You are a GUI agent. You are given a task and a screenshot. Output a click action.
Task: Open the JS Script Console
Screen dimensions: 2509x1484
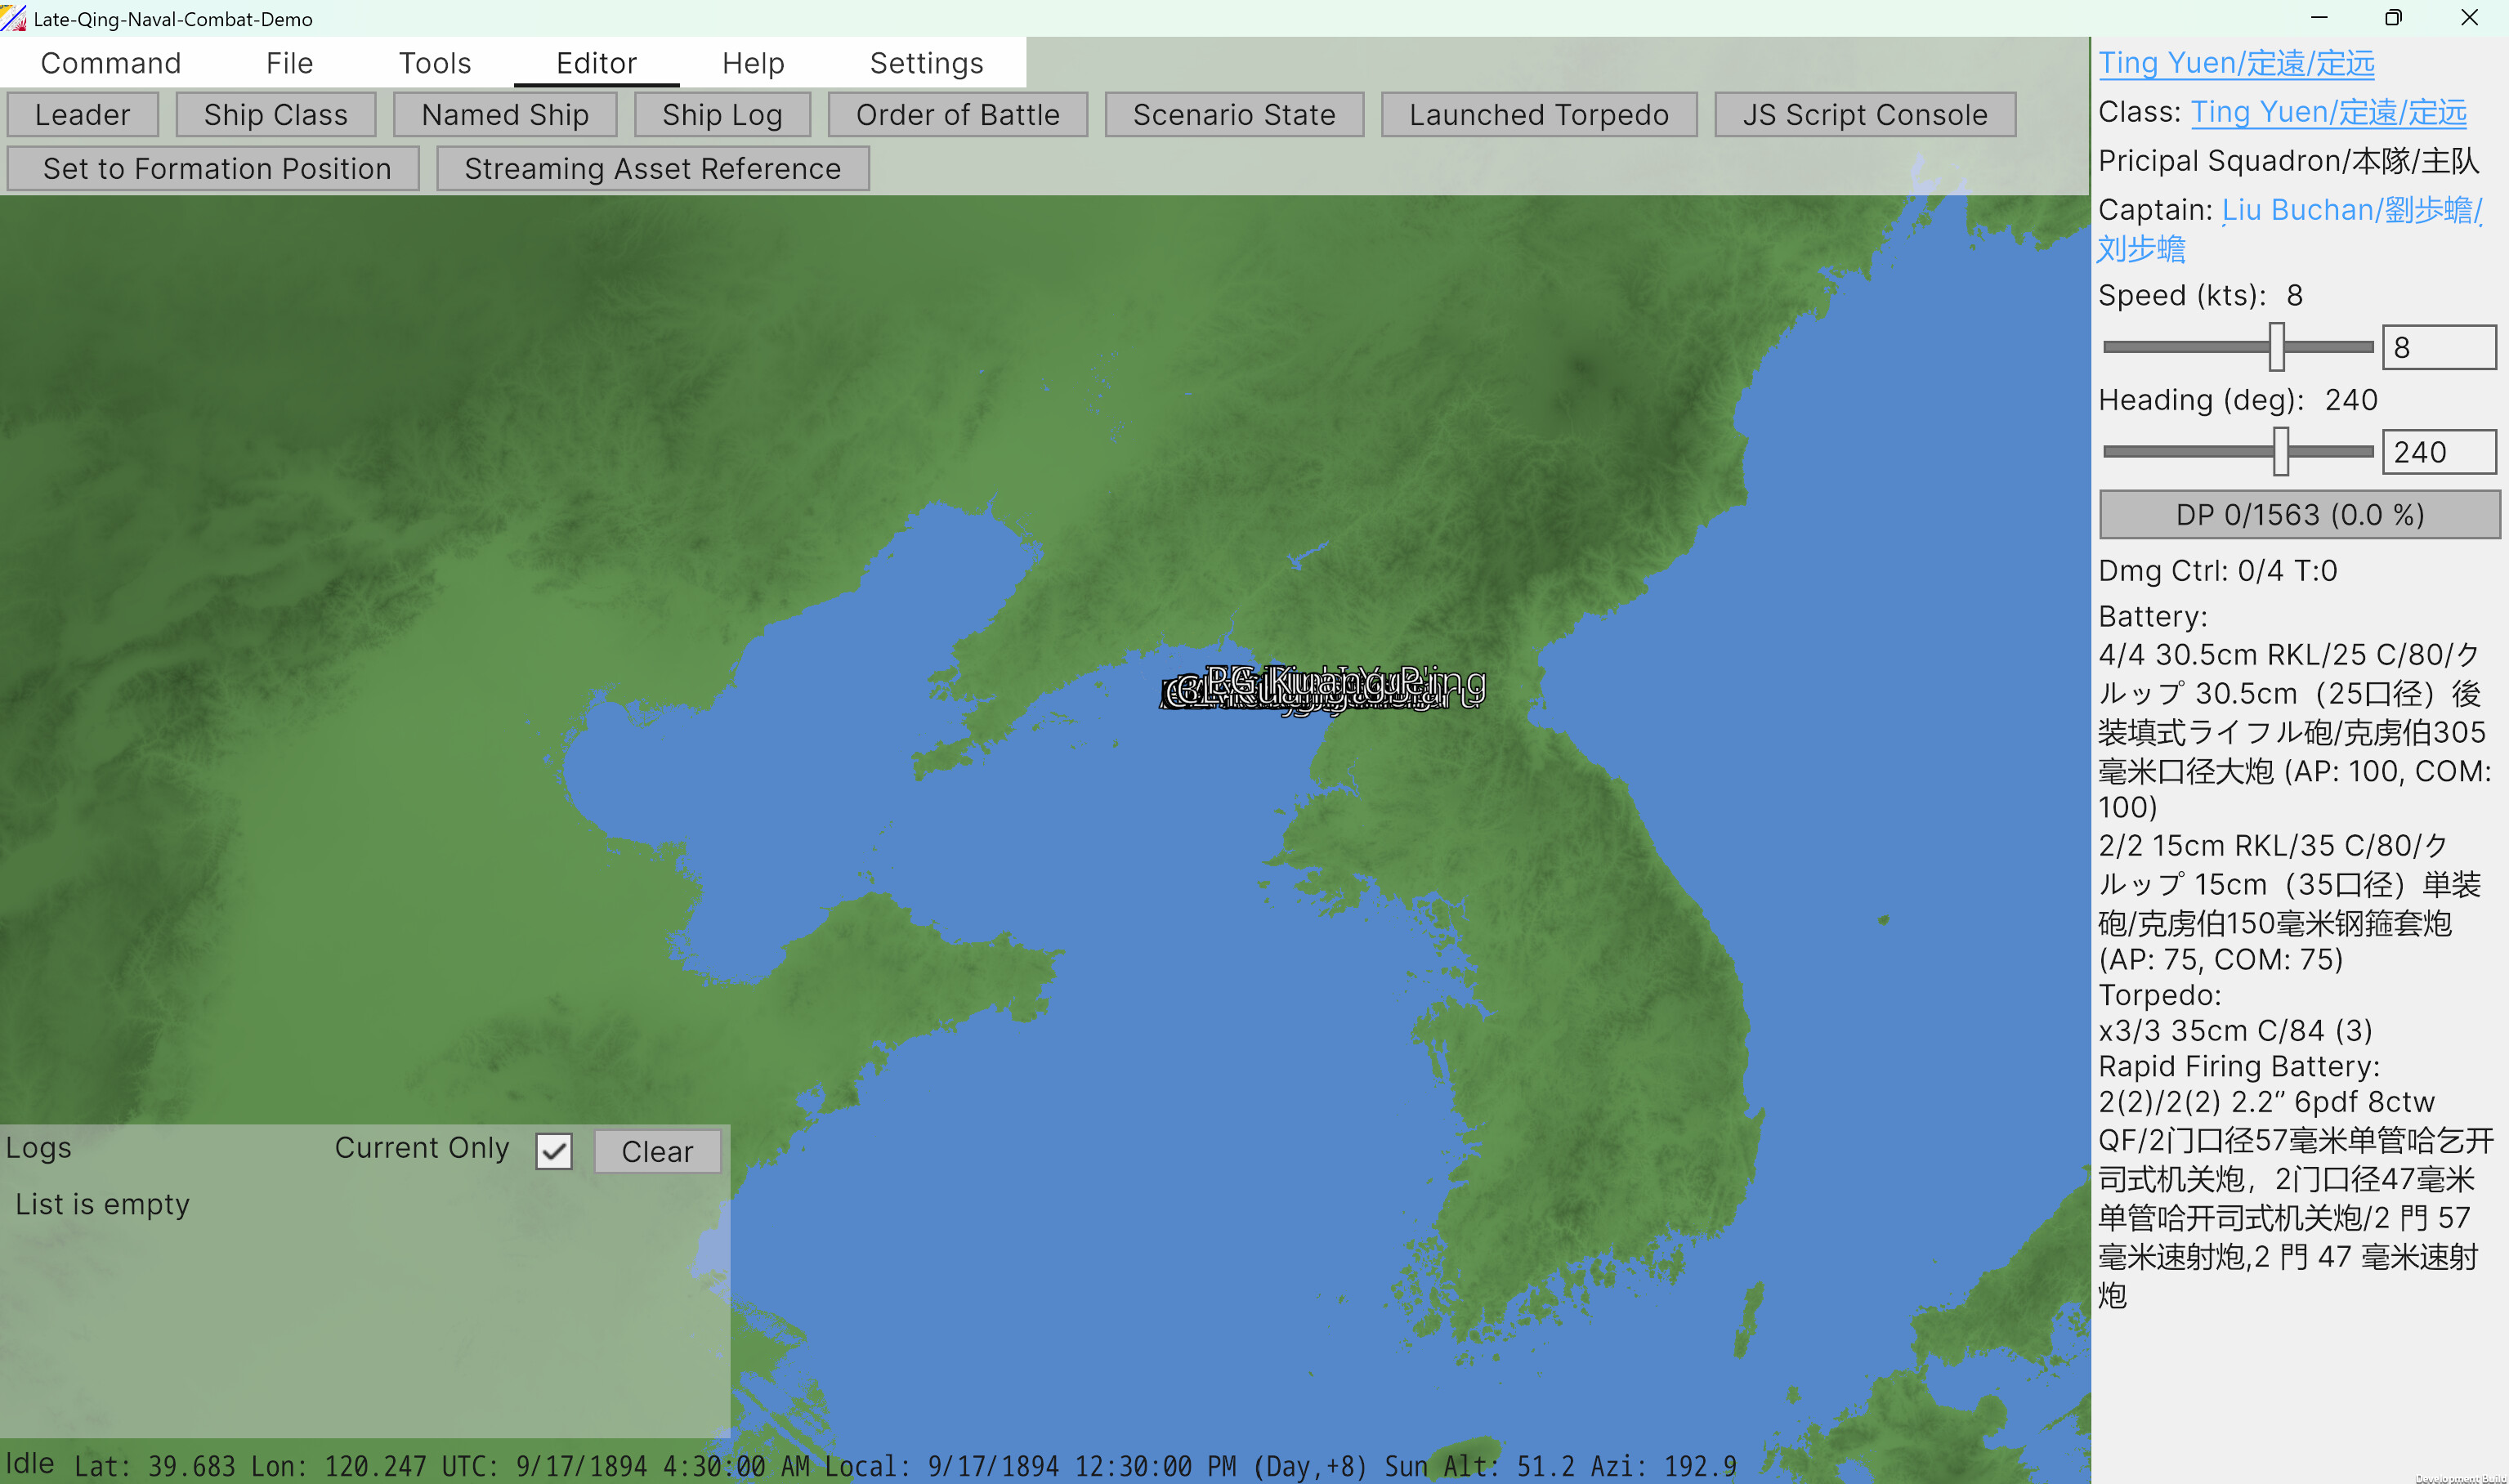pyautogui.click(x=1864, y=114)
